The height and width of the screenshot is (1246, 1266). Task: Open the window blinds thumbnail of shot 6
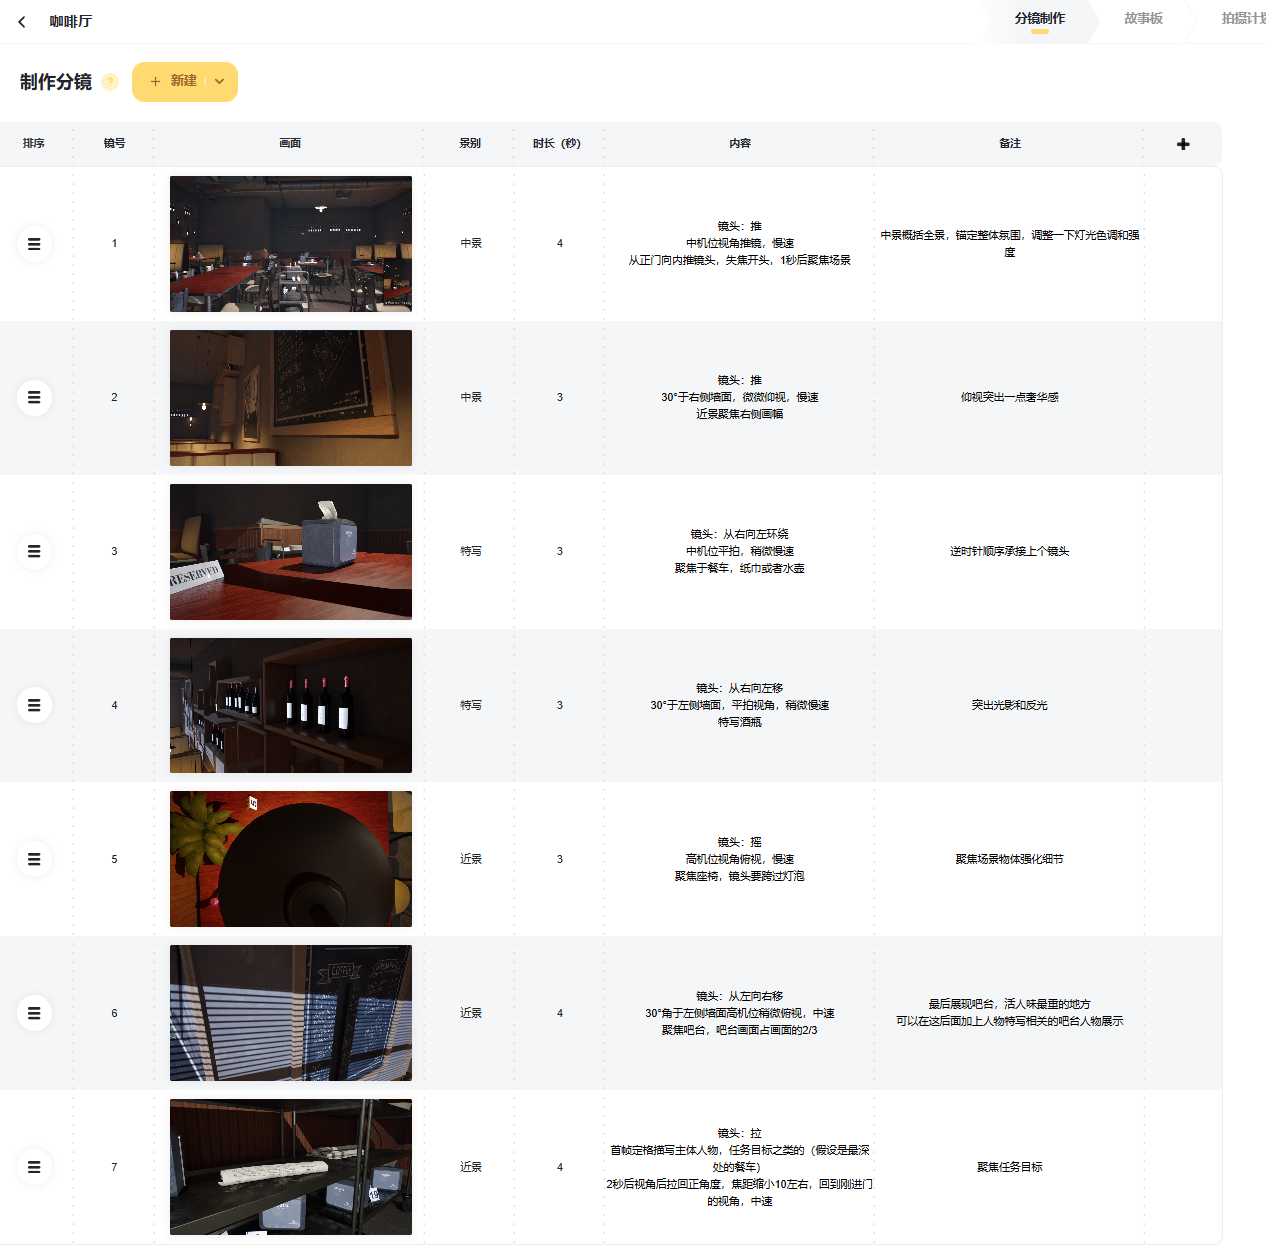pos(291,1013)
